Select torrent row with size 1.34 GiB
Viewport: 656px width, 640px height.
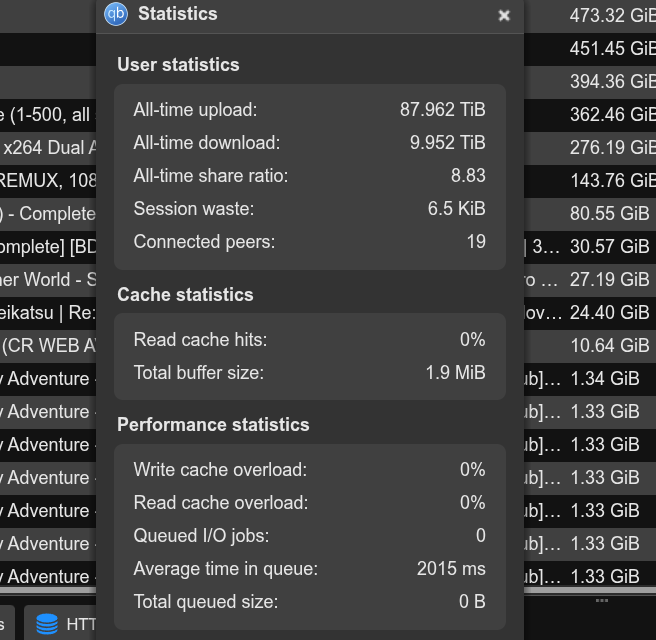[590, 379]
